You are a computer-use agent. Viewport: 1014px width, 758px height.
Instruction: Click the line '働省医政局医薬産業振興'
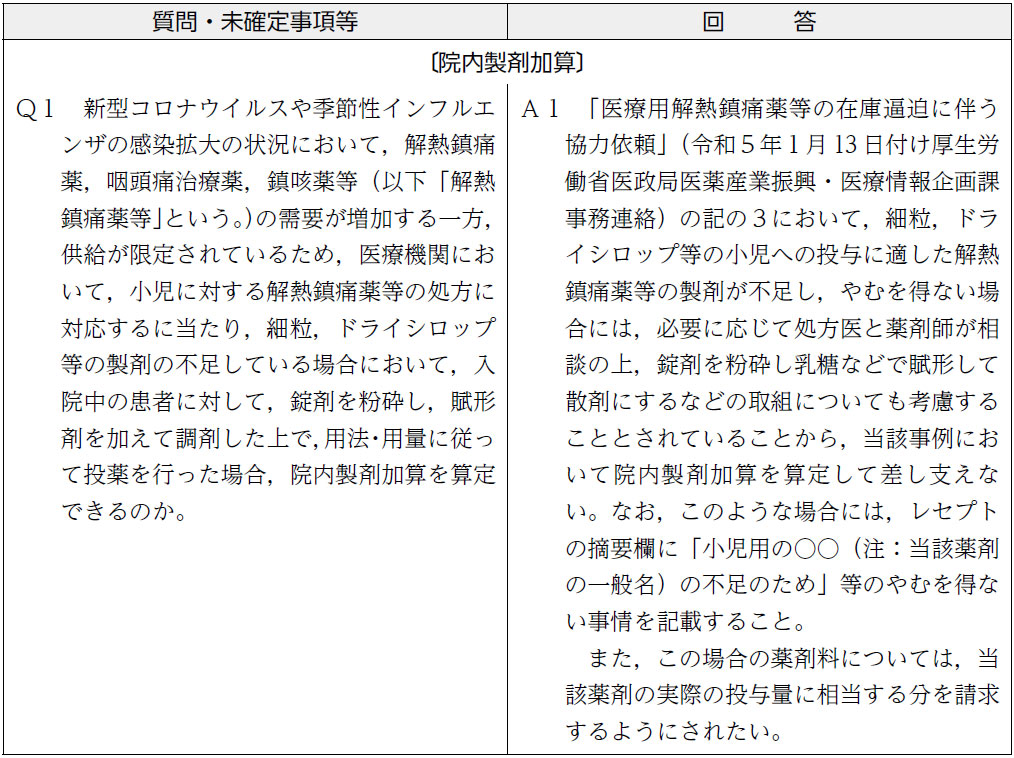pos(782,182)
